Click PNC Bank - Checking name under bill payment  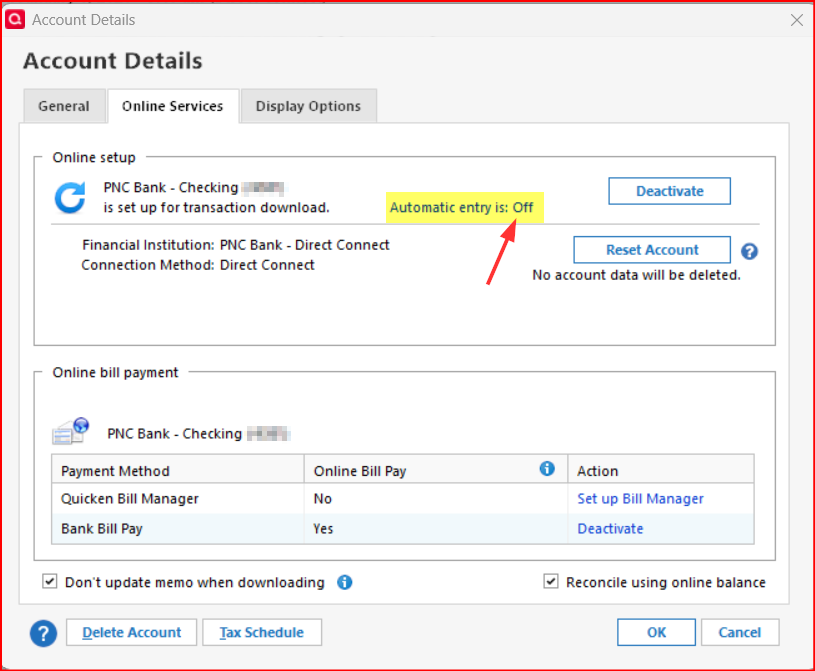pos(174,433)
